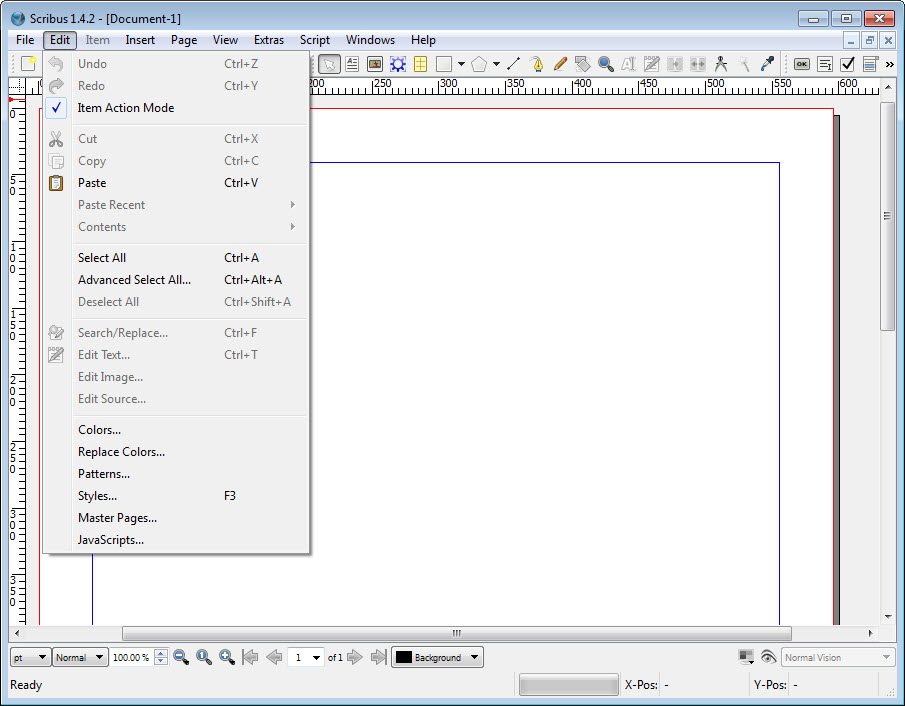Open the page number dropdown

306,657
